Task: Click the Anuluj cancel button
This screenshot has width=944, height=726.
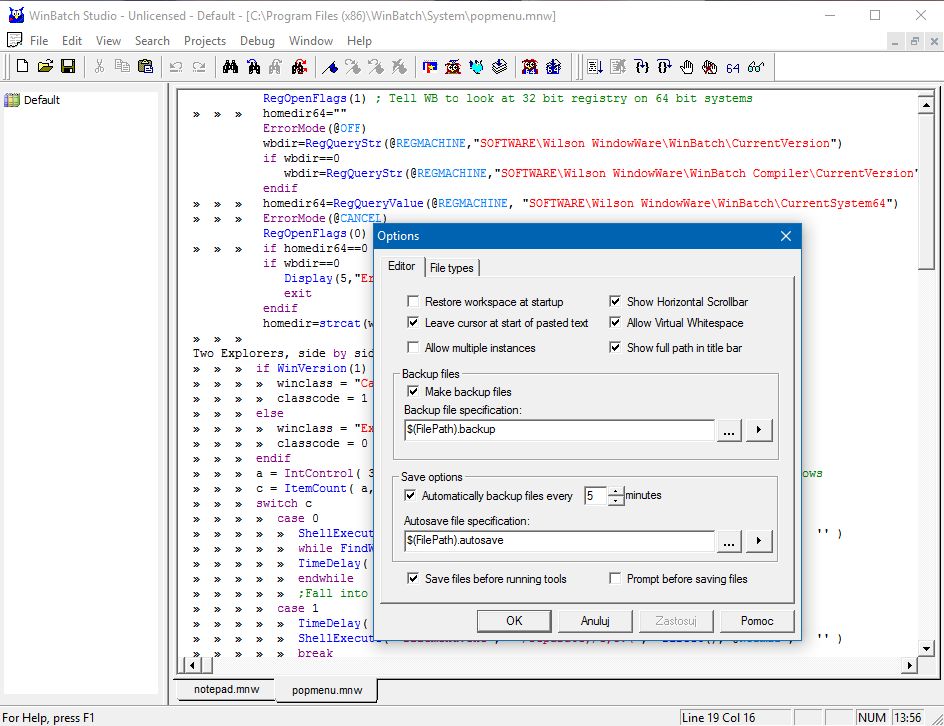Action: point(595,621)
